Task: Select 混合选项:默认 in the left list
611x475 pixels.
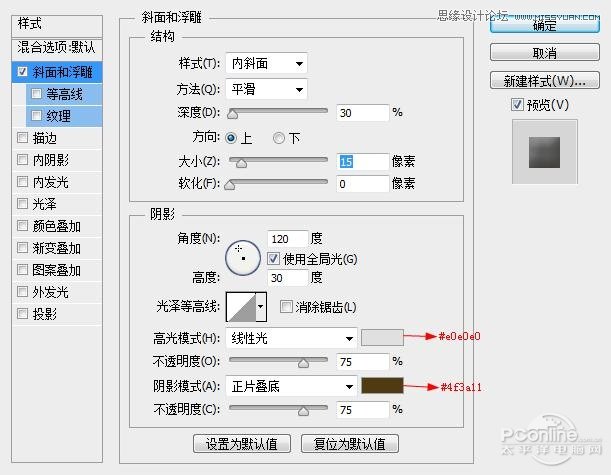Action: 56,48
